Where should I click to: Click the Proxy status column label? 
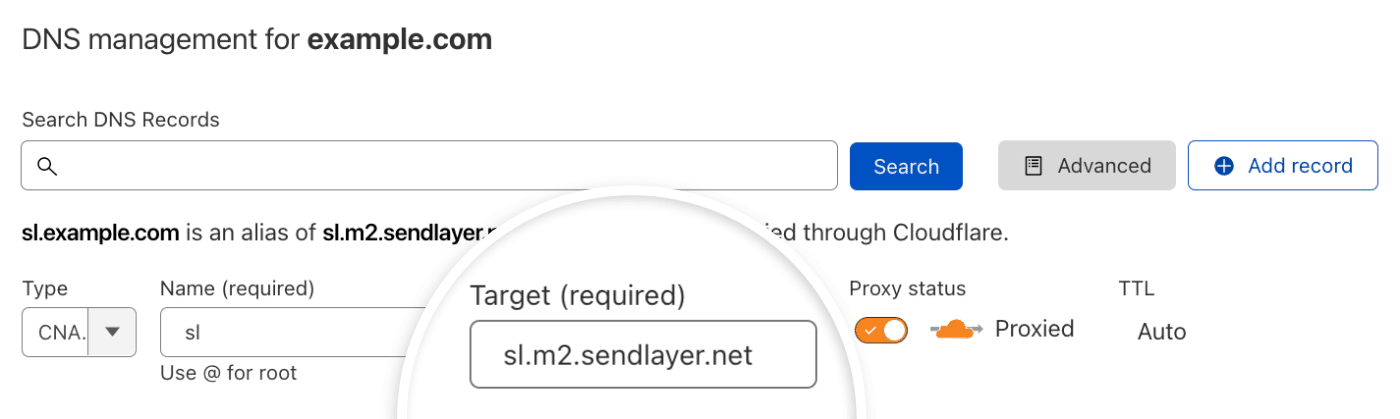pyautogui.click(x=907, y=289)
